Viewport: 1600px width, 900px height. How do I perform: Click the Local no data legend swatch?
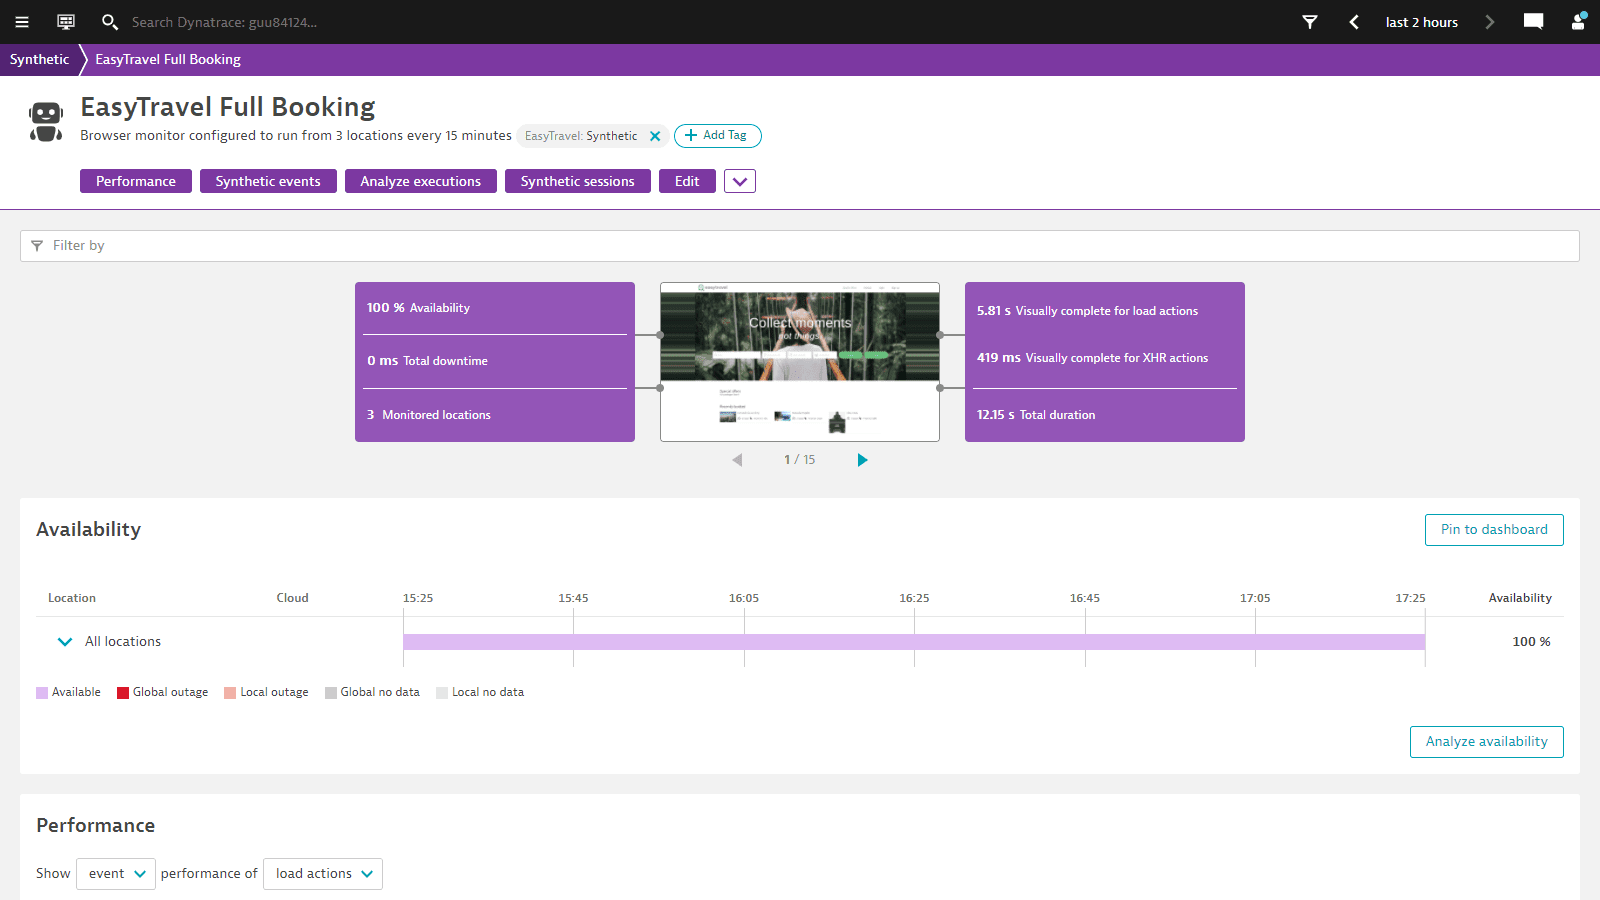(x=442, y=693)
